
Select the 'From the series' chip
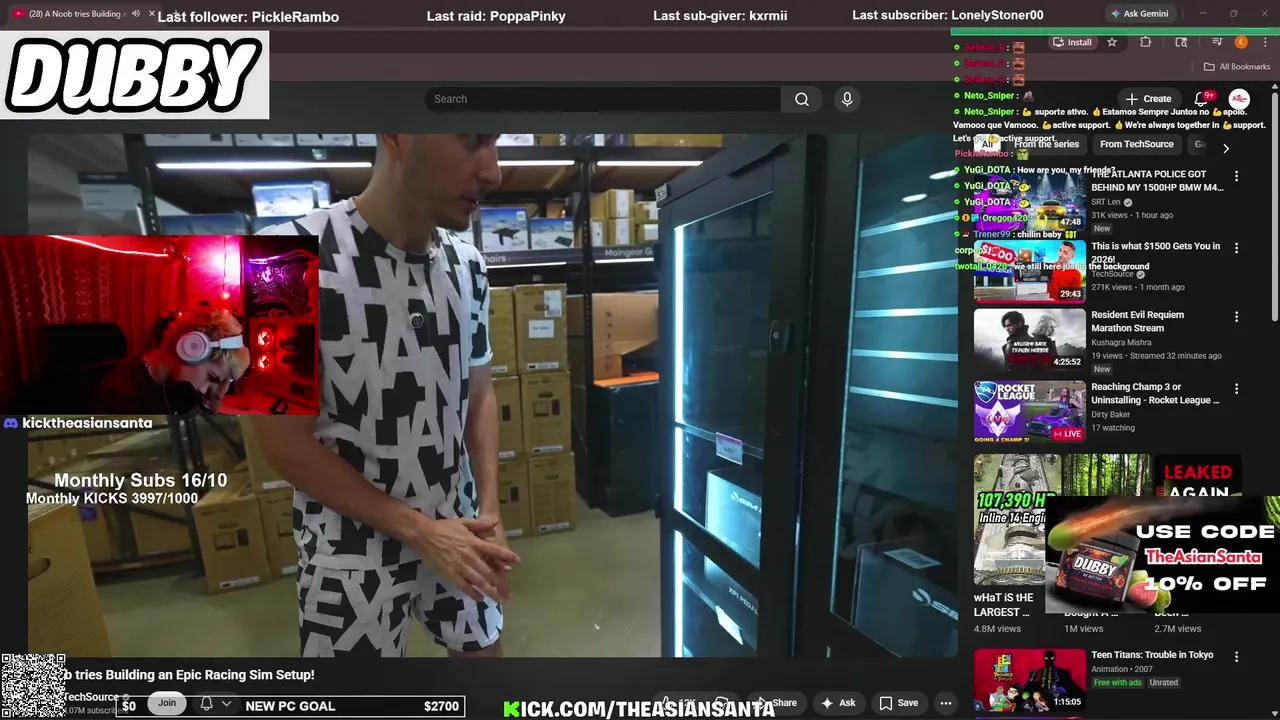(1046, 144)
